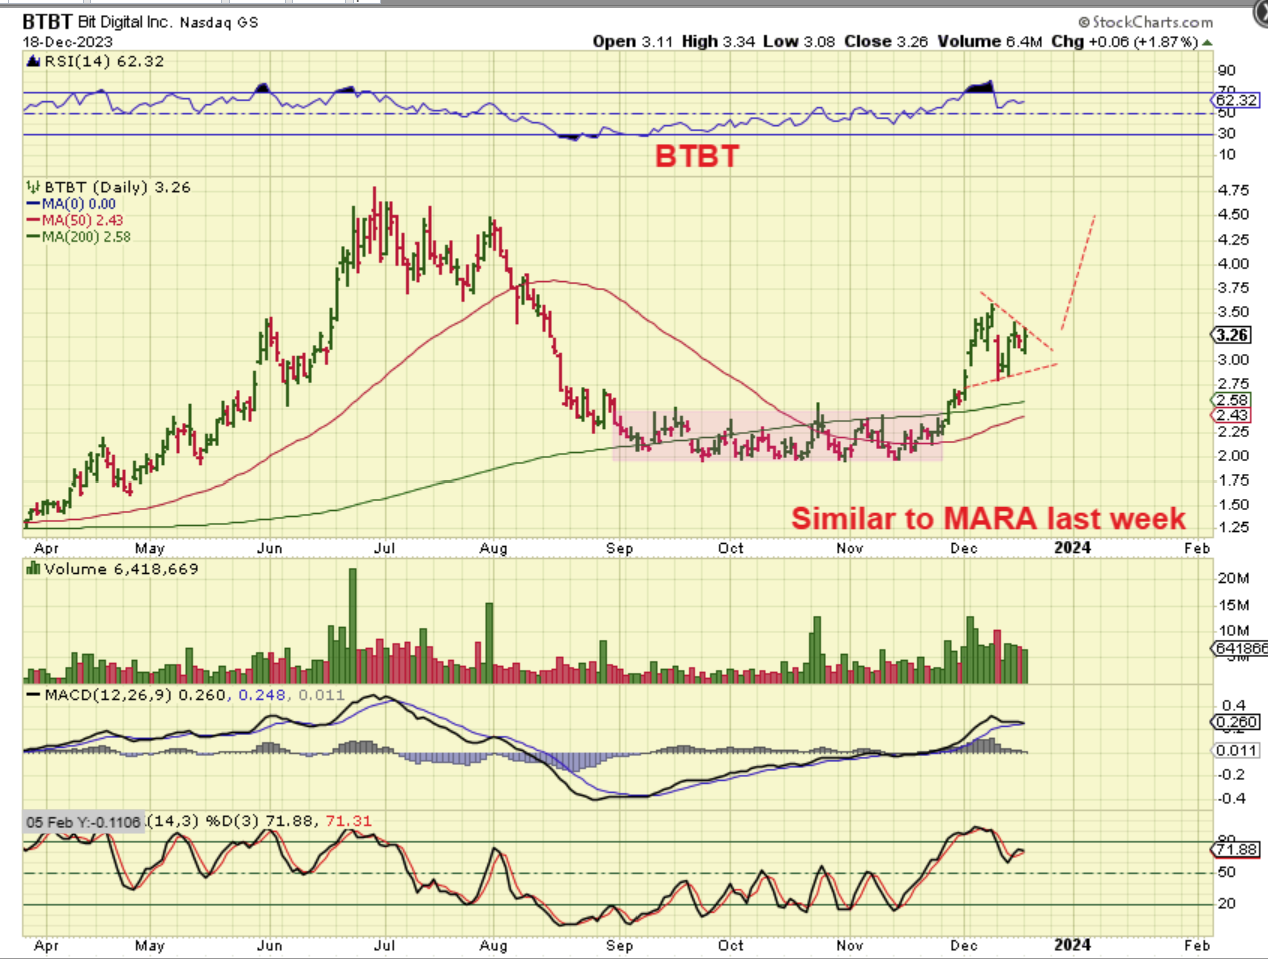
Task: Click the blue 0.248 MACD signal value
Action: point(261,695)
